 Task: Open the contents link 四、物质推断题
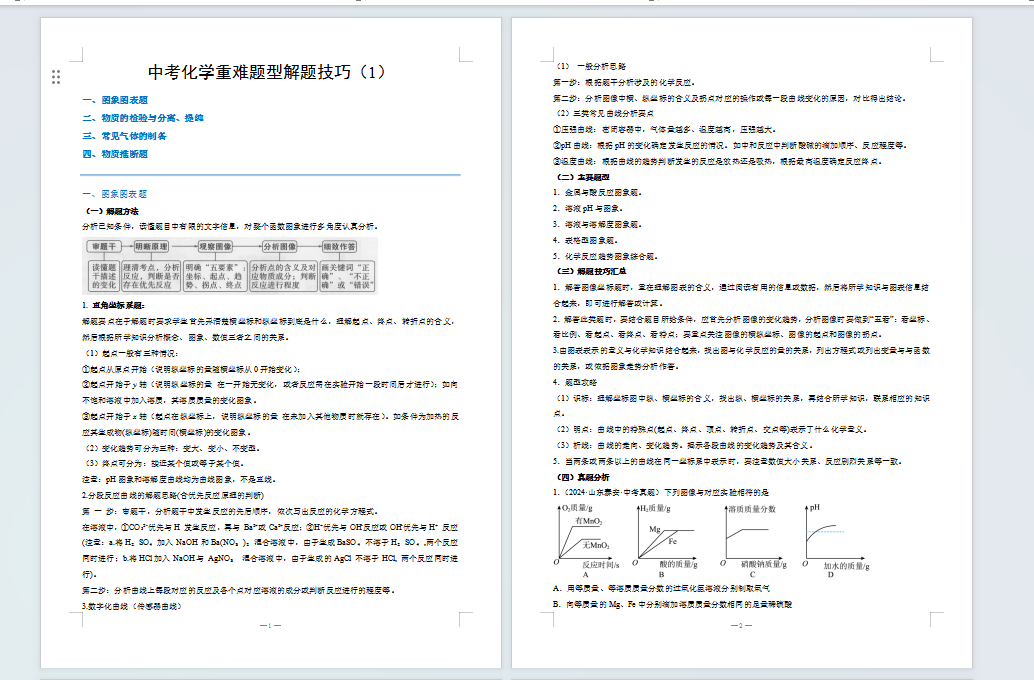[x=115, y=154]
